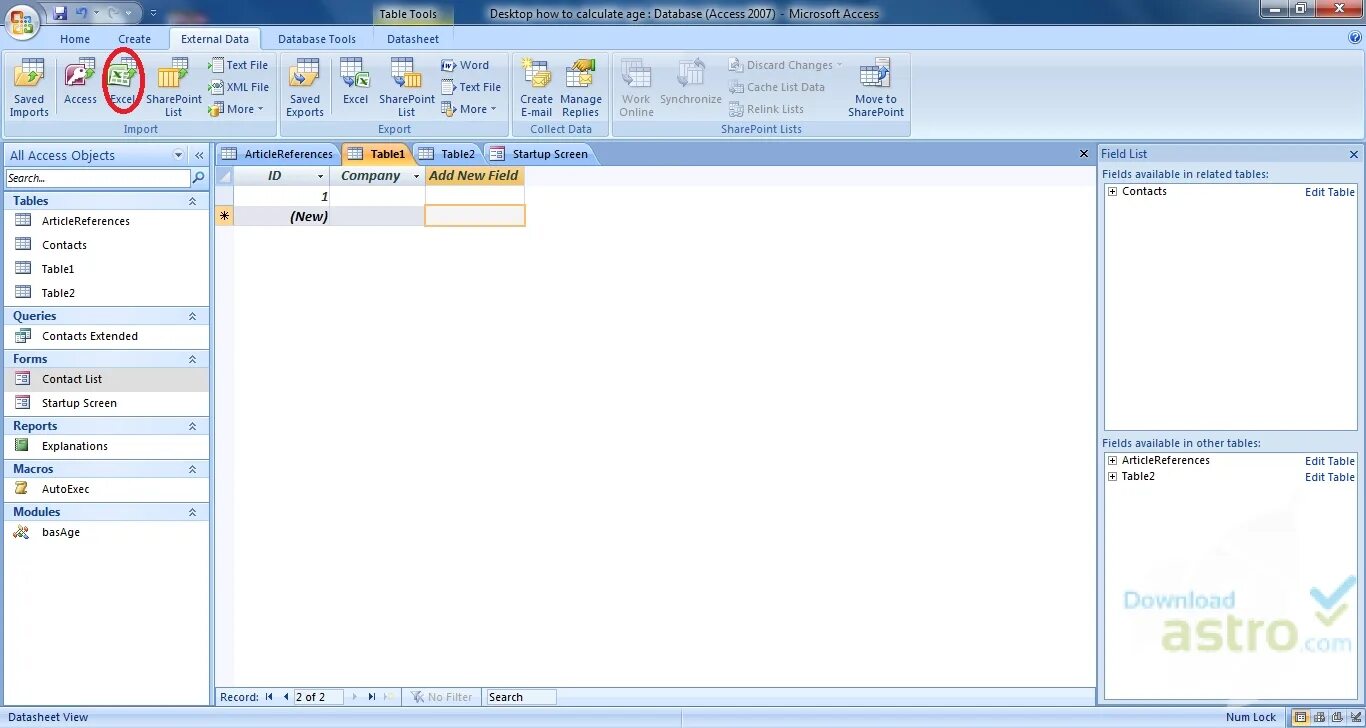Click the record navigator Search field
Screen dimensions: 1366x728
(521, 697)
